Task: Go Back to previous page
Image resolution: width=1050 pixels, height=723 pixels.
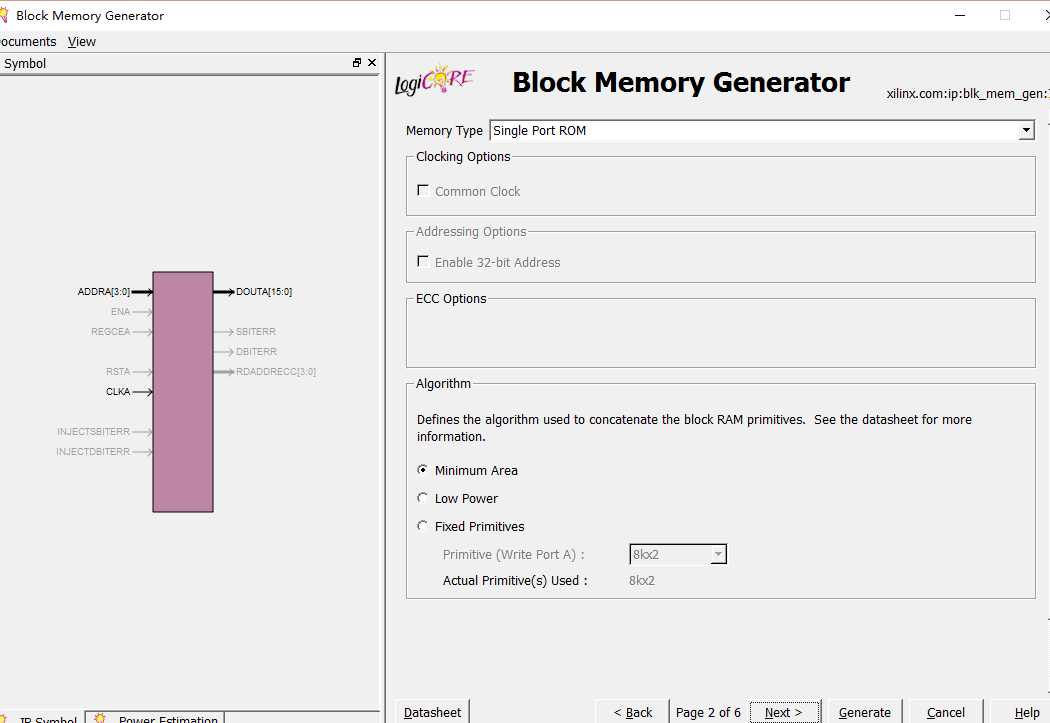Action: pos(633,712)
